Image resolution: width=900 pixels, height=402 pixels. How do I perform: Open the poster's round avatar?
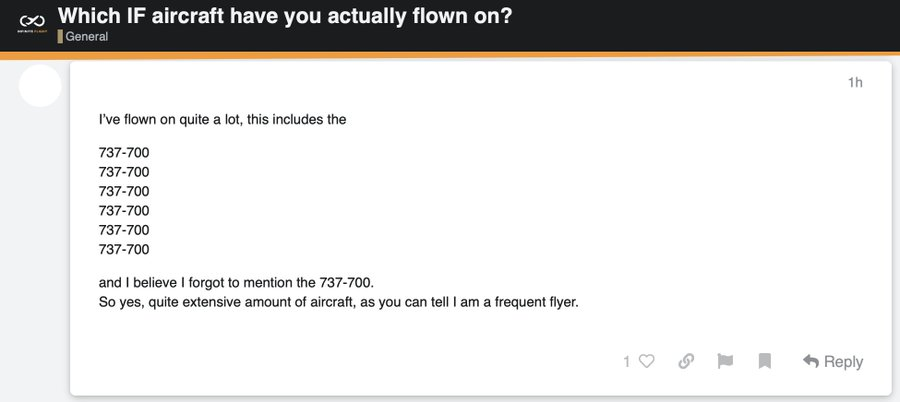click(x=40, y=86)
